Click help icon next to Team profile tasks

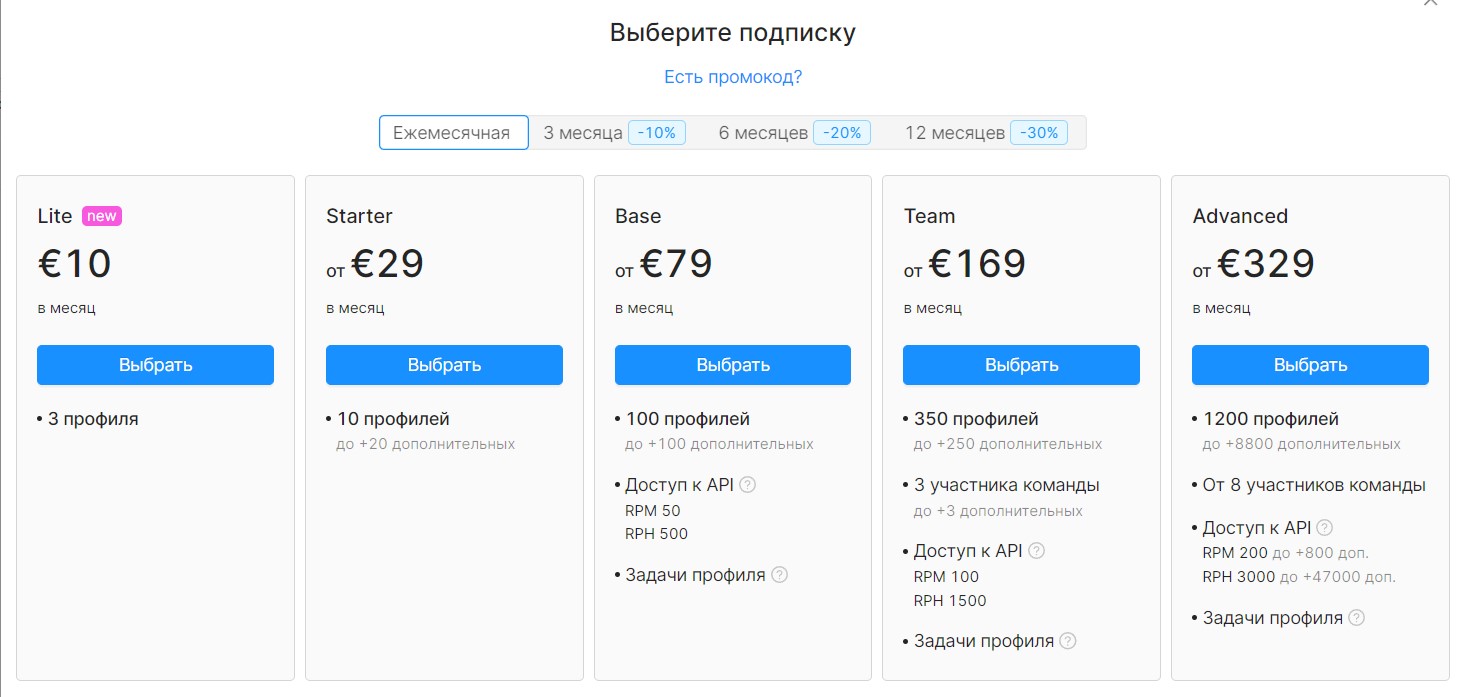click(1068, 641)
